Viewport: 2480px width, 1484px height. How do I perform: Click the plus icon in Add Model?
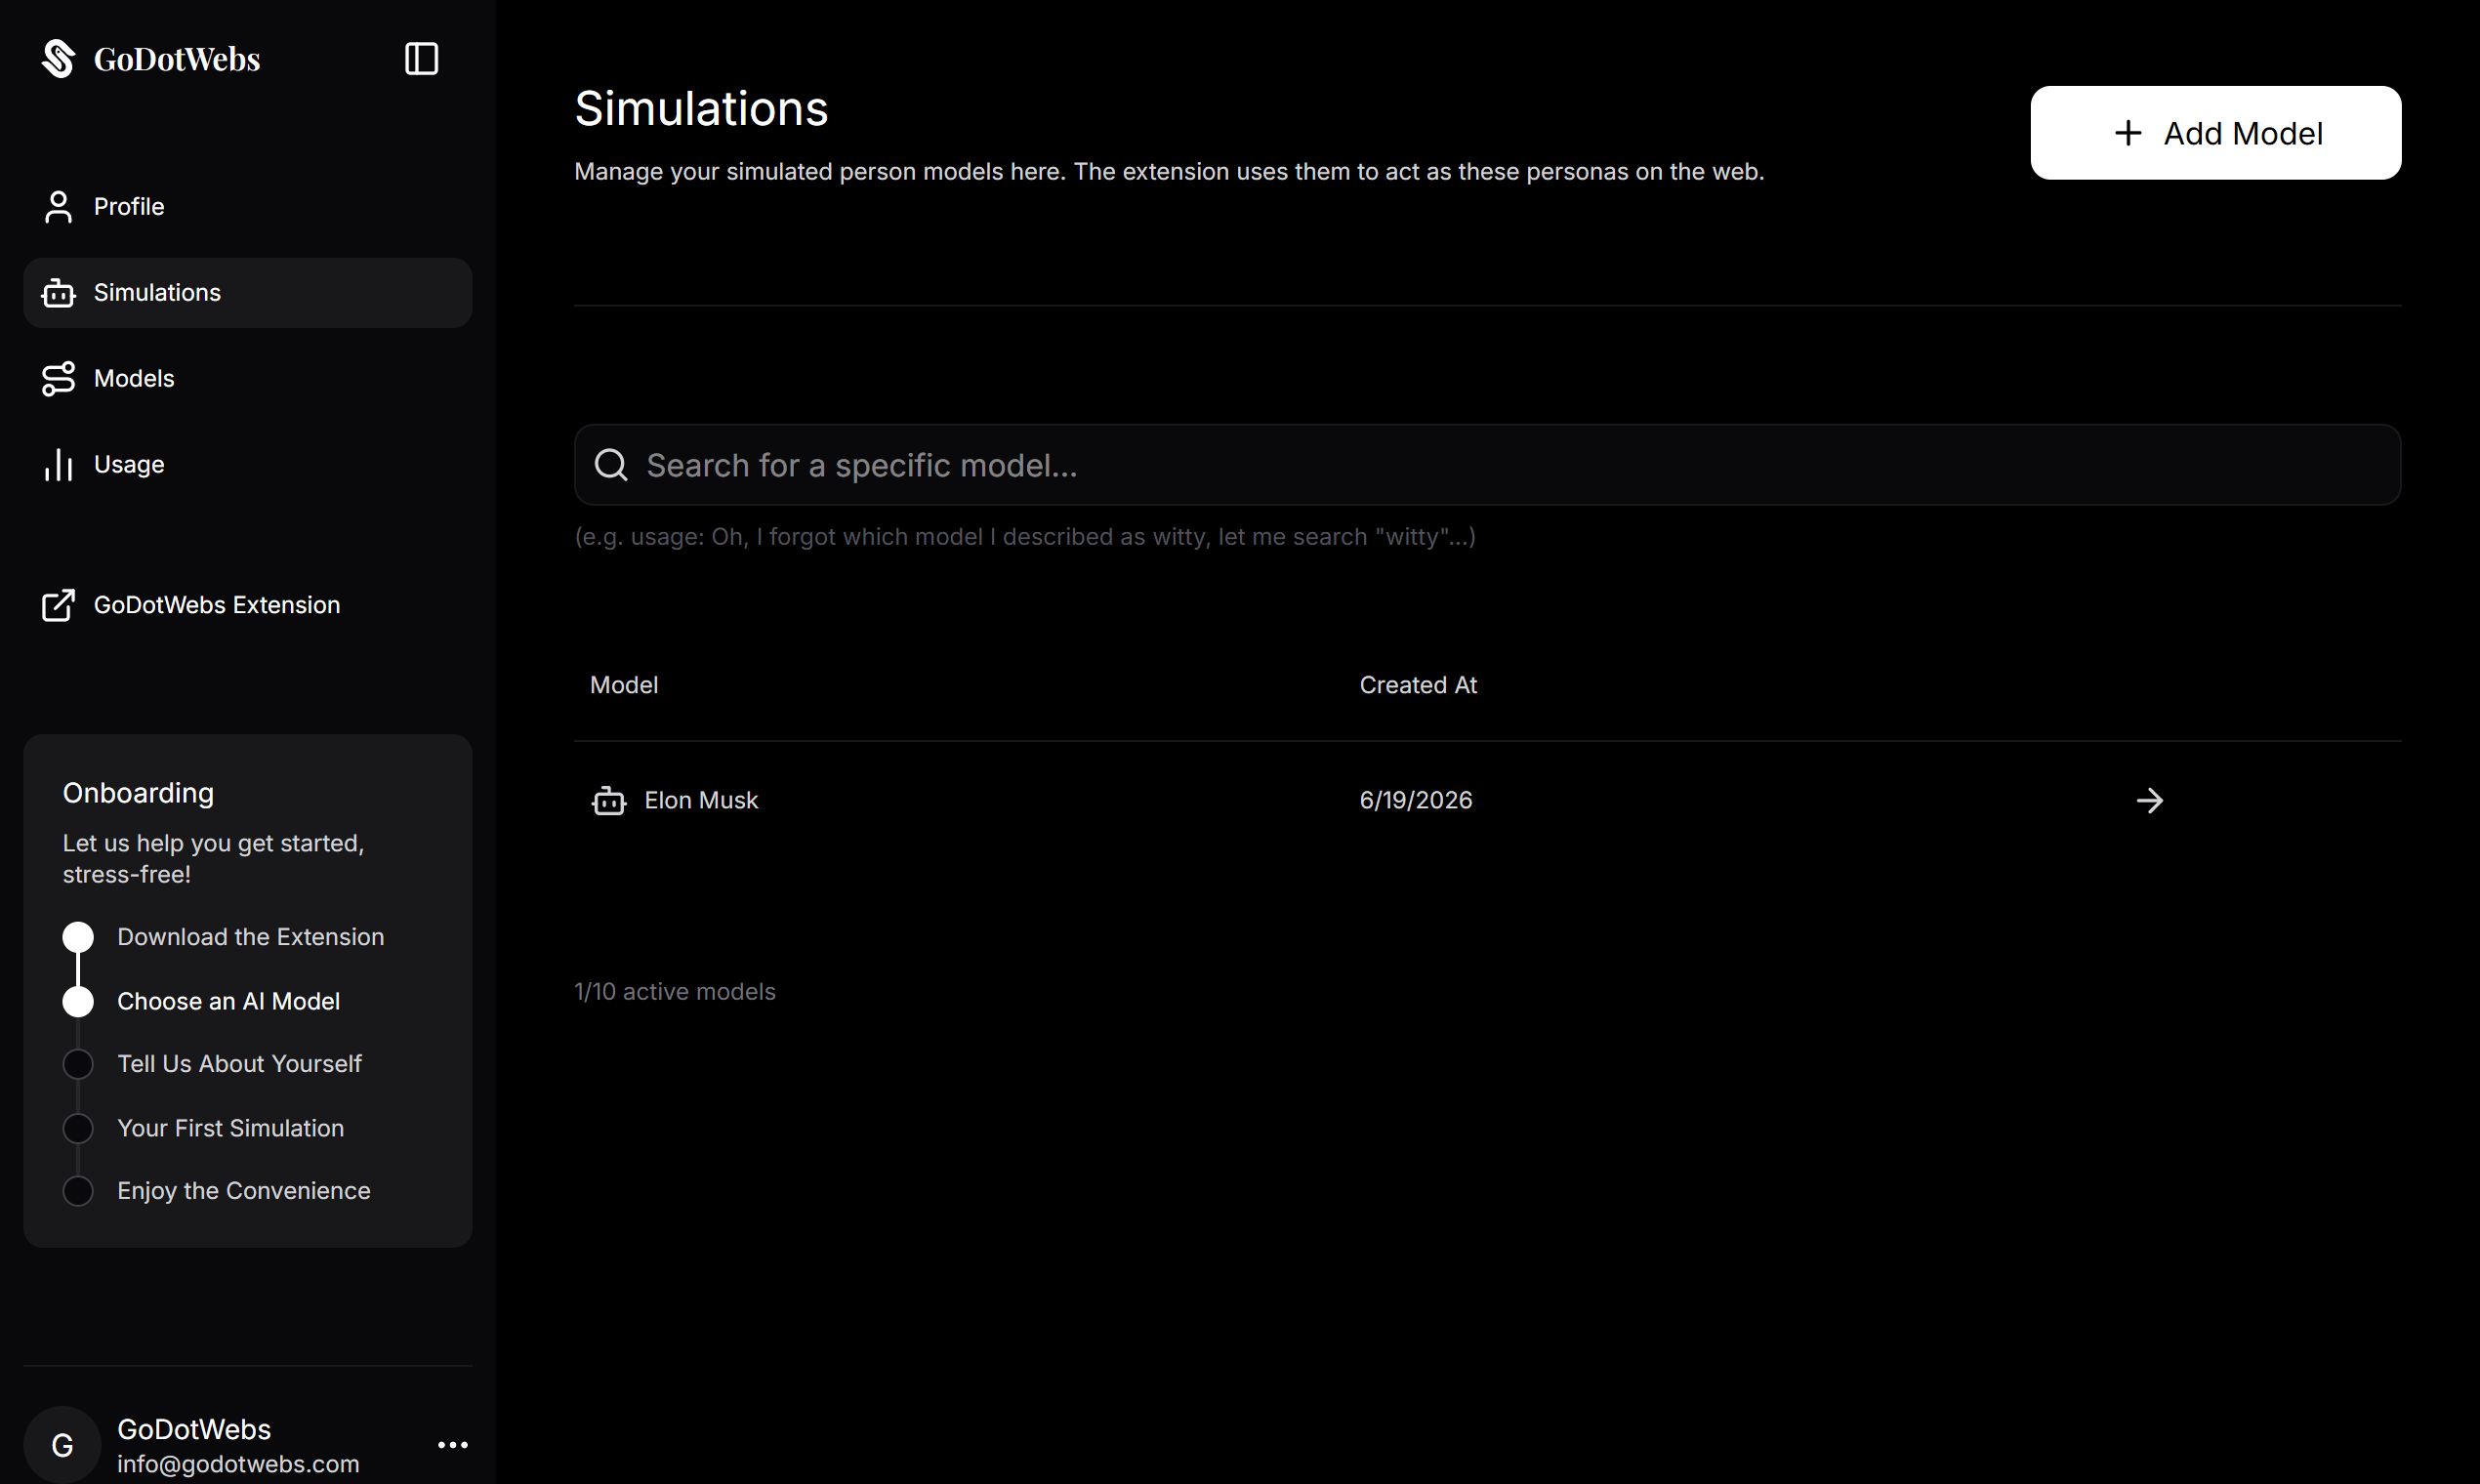click(2128, 133)
